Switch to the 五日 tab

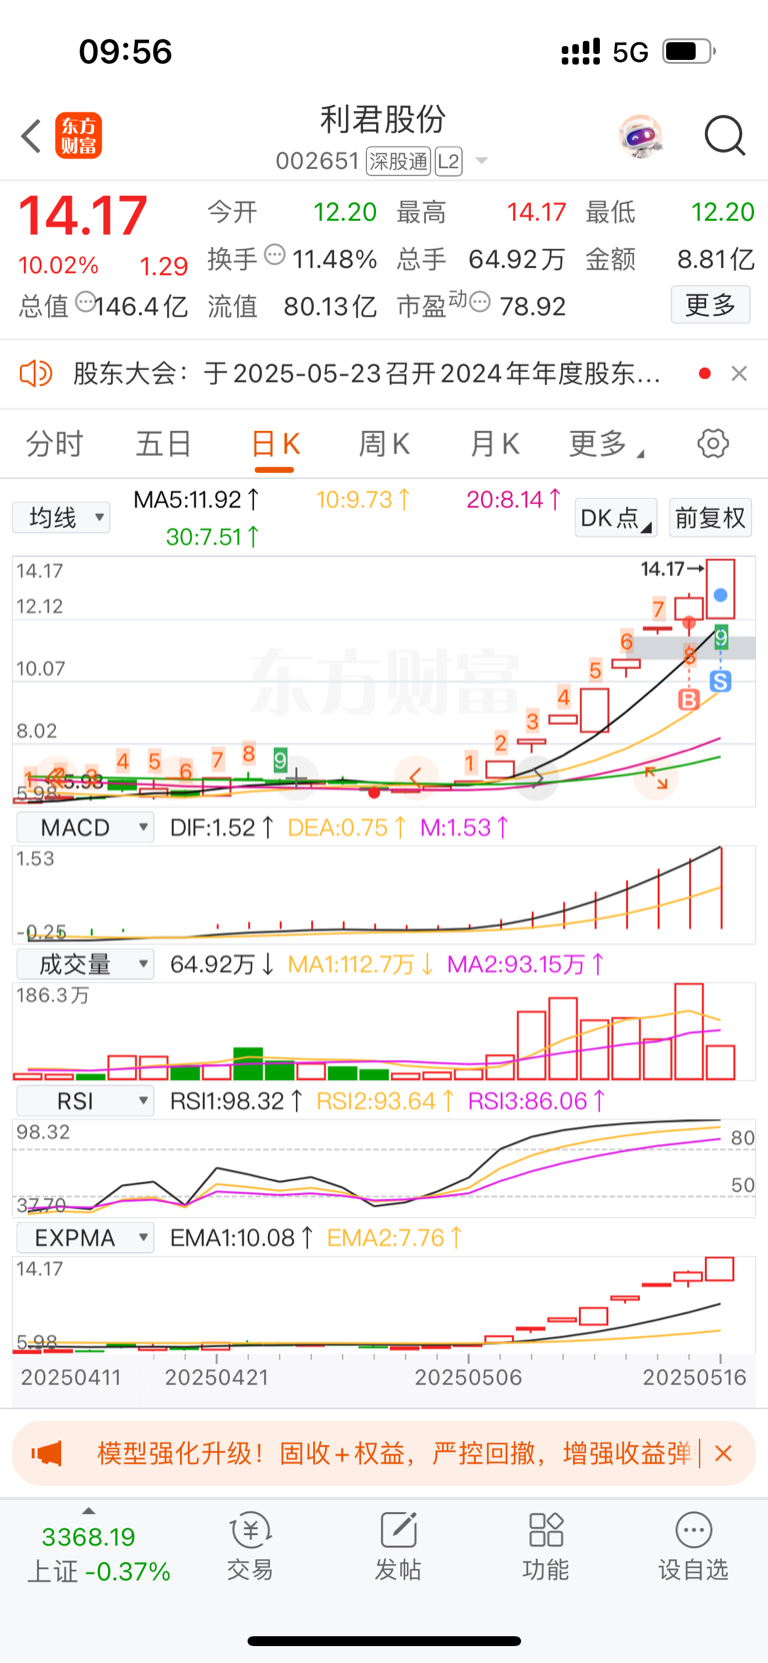tap(163, 443)
